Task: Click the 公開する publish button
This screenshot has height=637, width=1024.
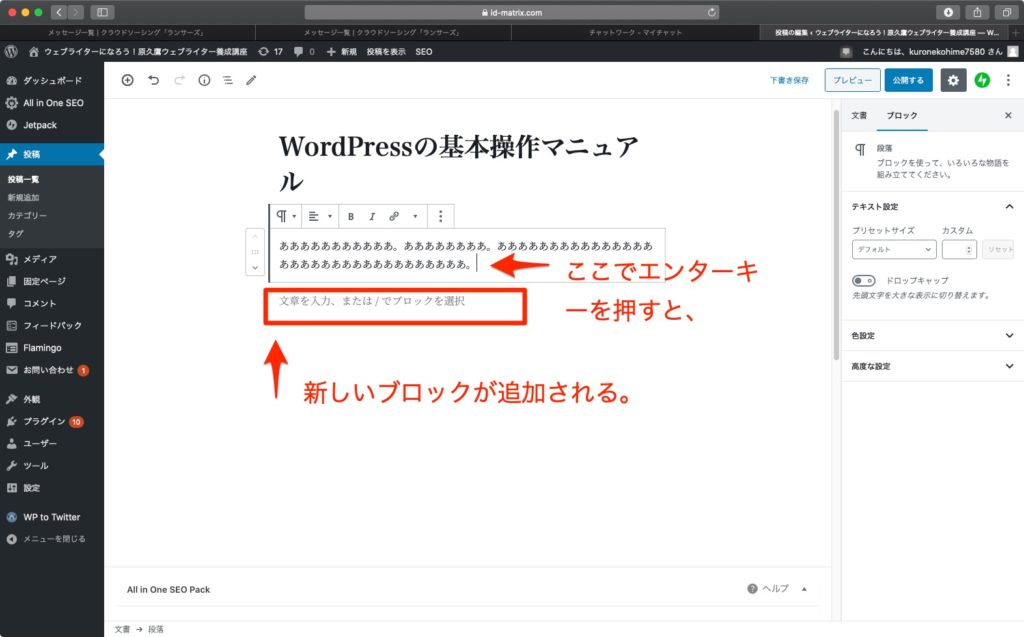Action: pos(908,80)
